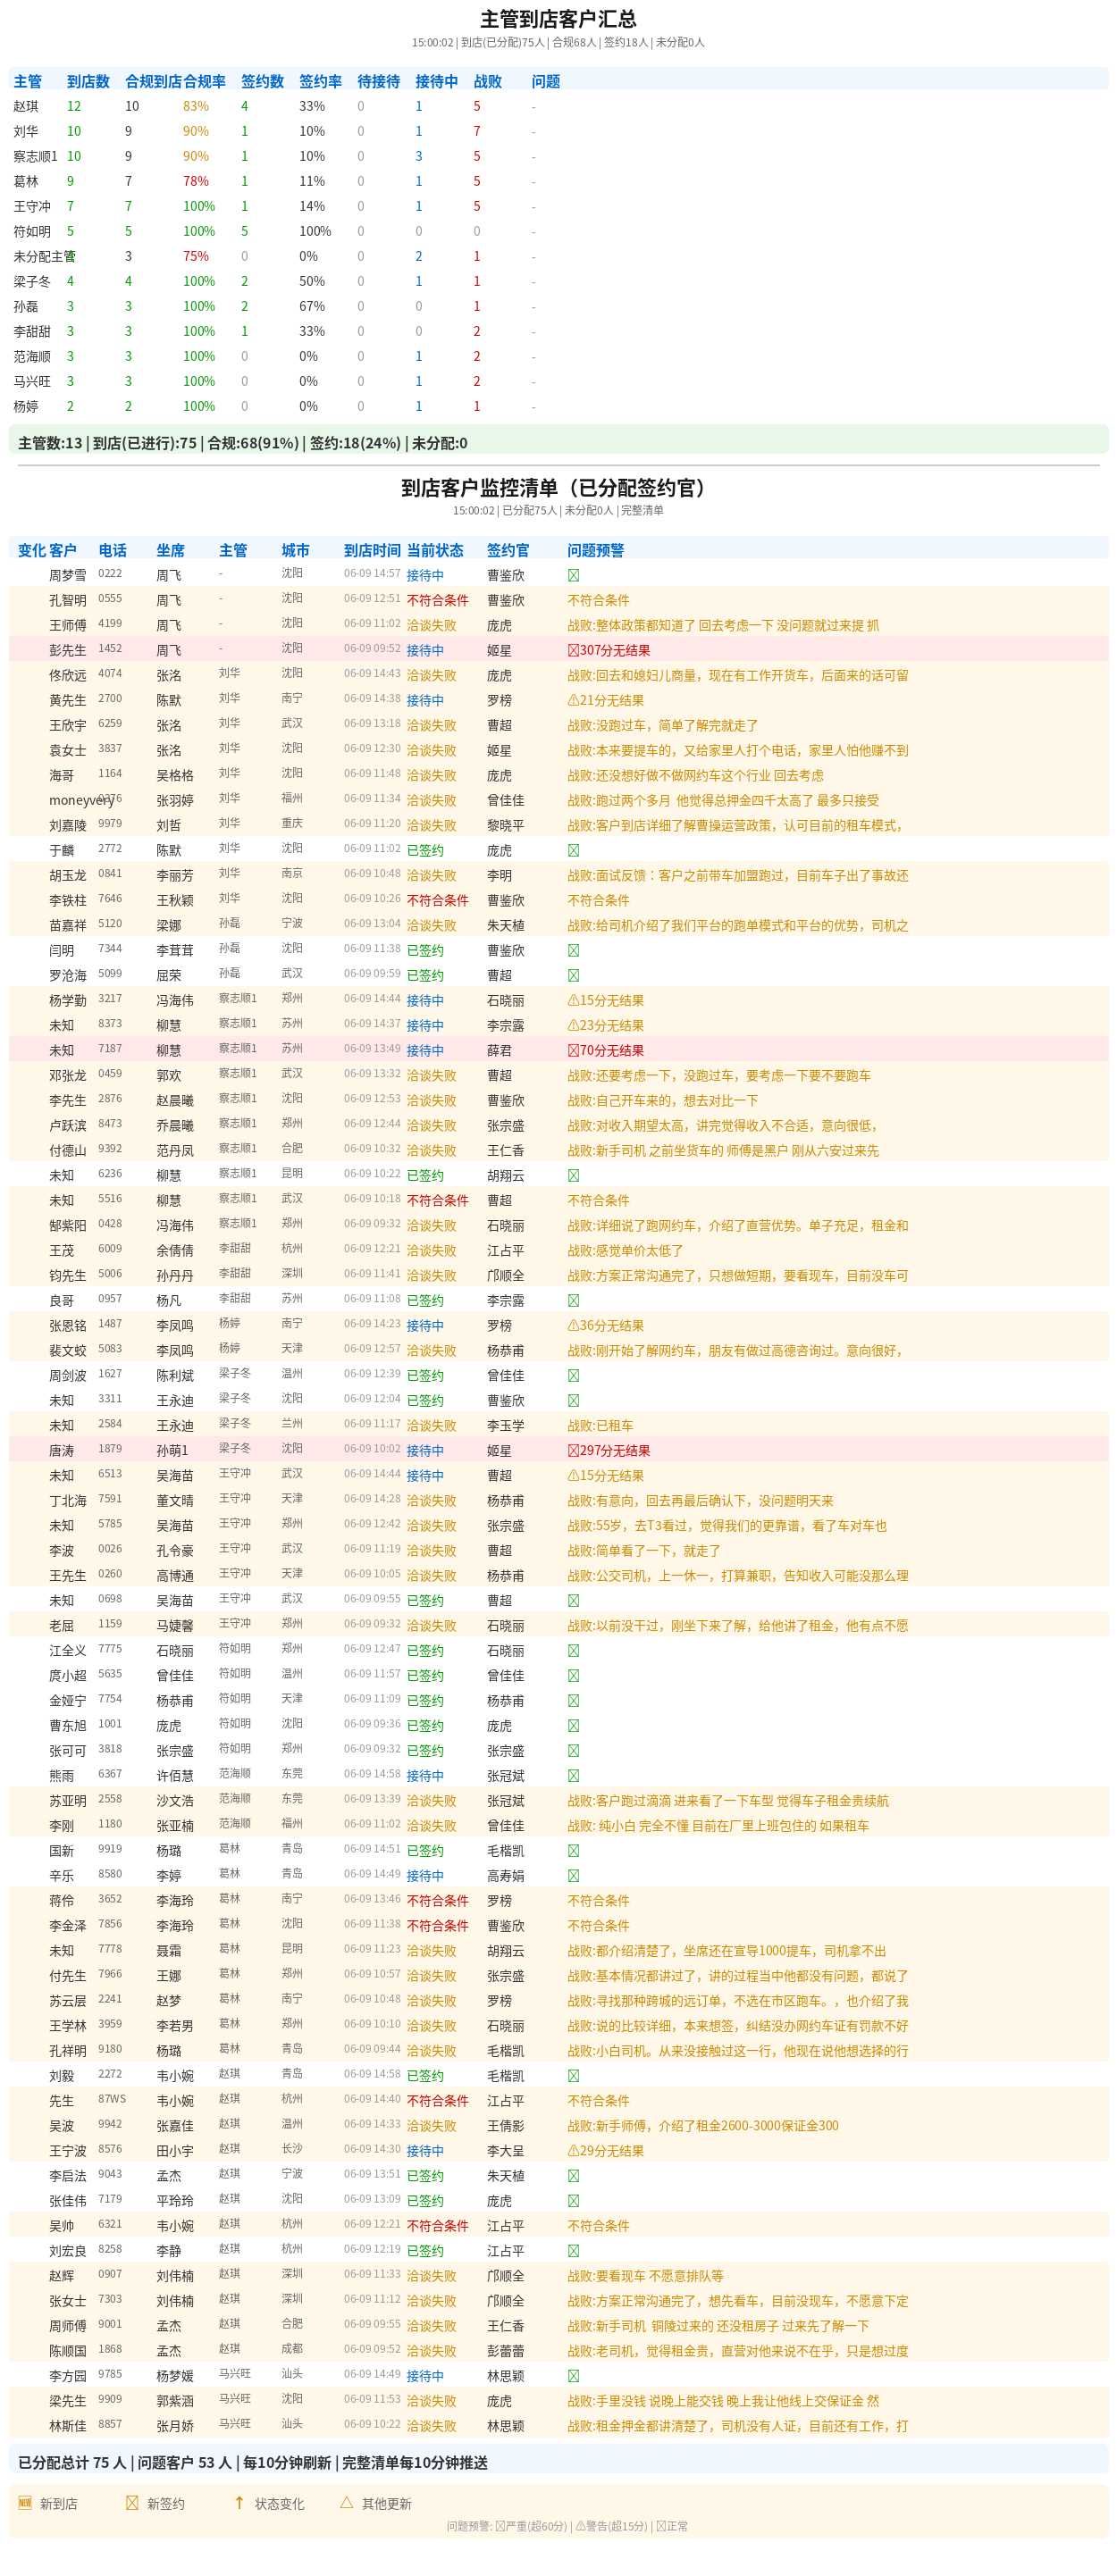The width and height of the screenshot is (1117, 2576).
Task: Click the warning triangle in 杨学勤's row
Action: (x=573, y=1000)
